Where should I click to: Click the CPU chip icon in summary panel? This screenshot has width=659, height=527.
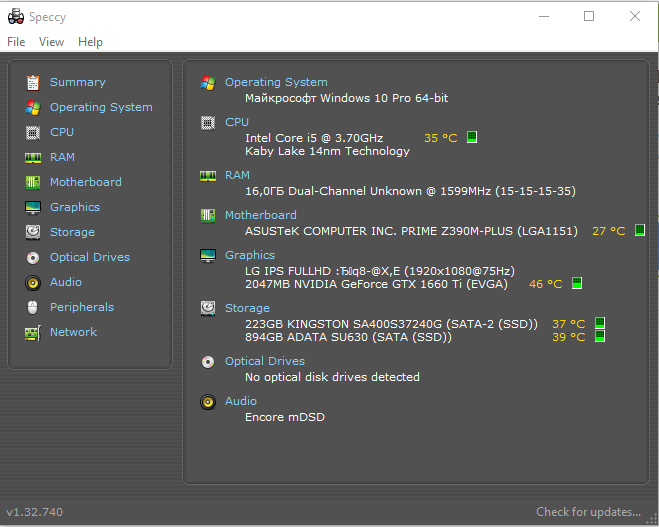tap(208, 123)
